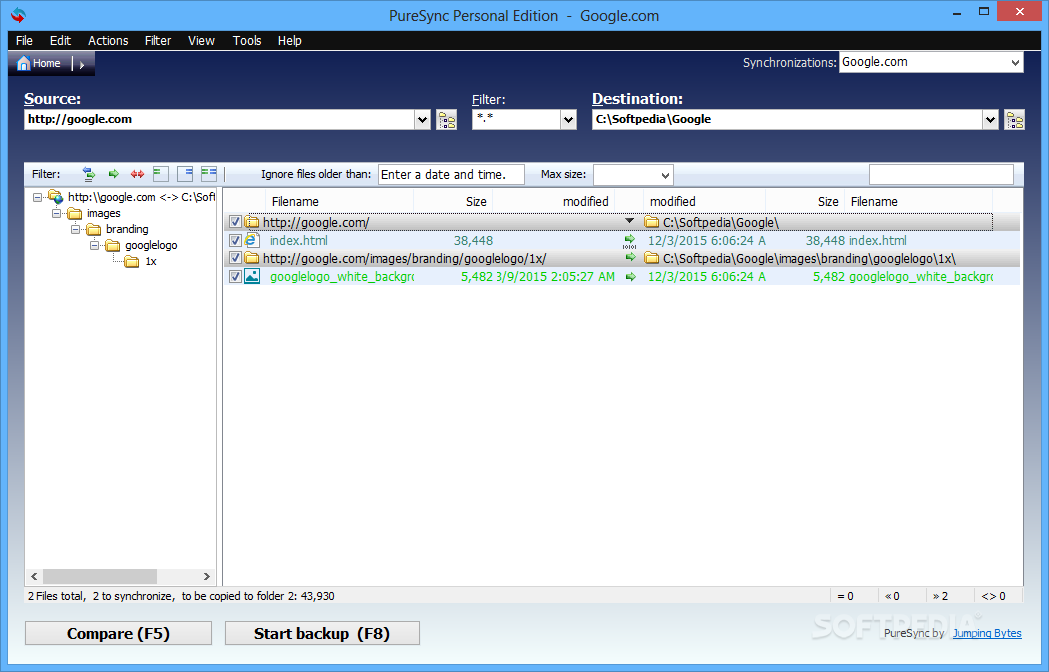The height and width of the screenshot is (672, 1049).
Task: Click the folder icon beside C:\Softpedia\Google\images\branding path
Action: [x=652, y=258]
